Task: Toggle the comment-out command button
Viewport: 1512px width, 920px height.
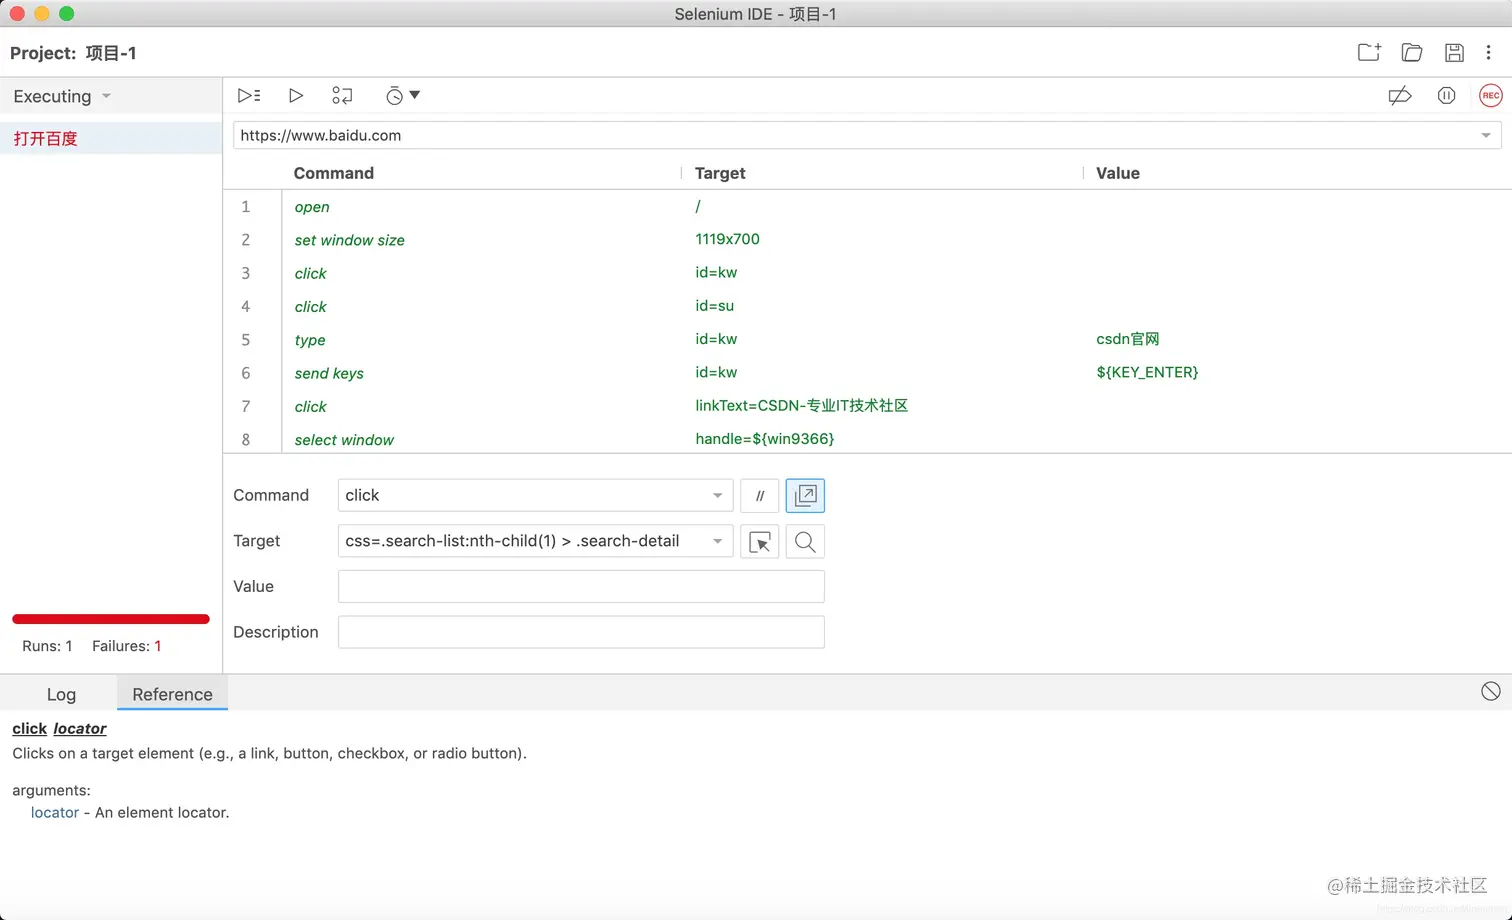Action: point(760,496)
